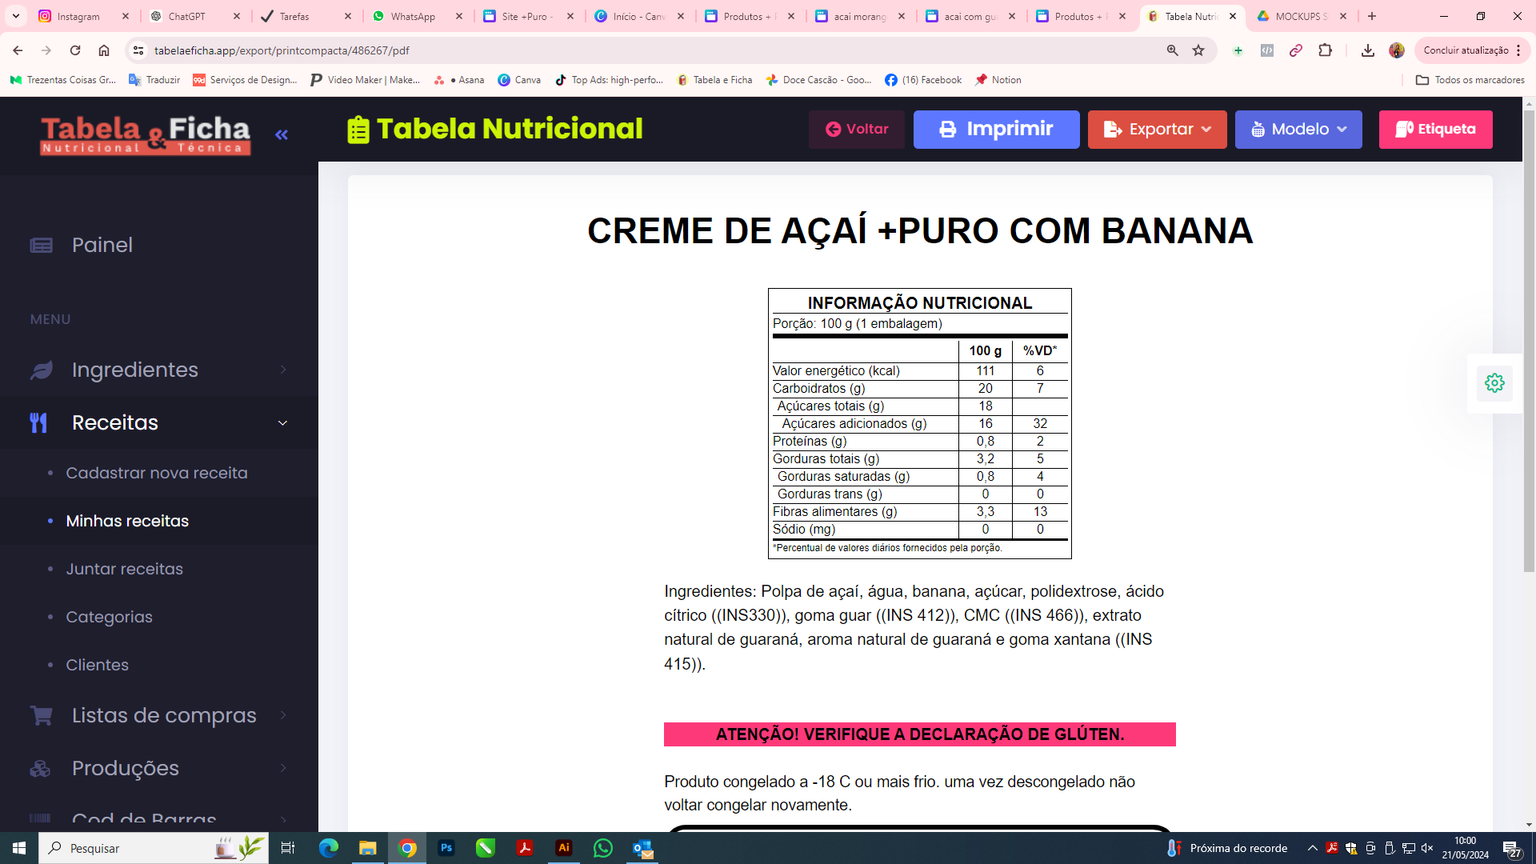Open Photoshop from the taskbar
Viewport: 1536px width, 864px height.
[446, 848]
